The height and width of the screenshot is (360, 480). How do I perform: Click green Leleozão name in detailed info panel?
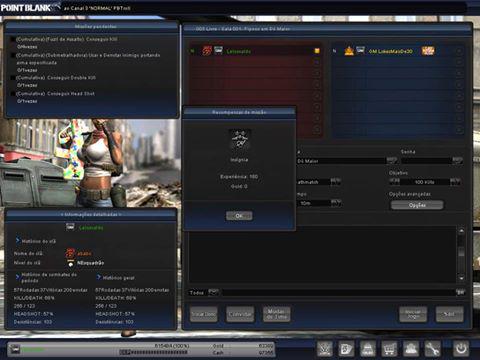coord(91,228)
